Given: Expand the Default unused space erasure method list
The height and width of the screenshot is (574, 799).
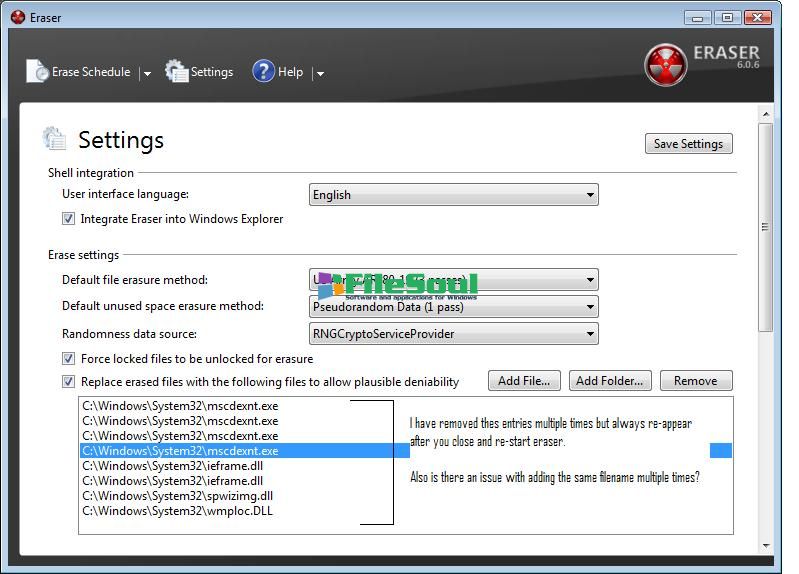Looking at the screenshot, I should (x=590, y=307).
